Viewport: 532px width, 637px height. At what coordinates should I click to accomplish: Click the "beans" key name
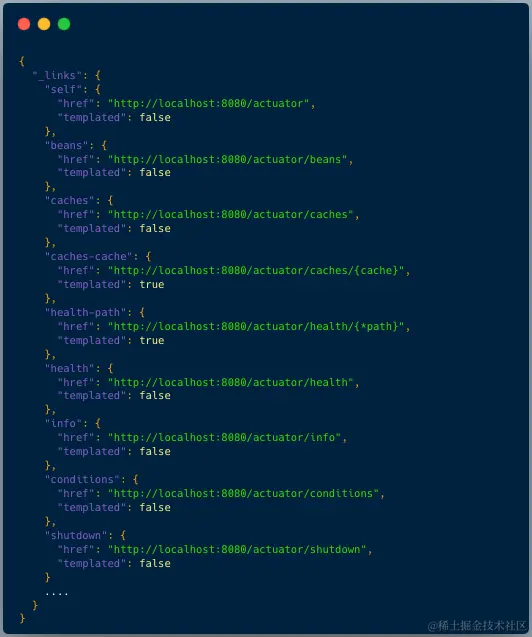[x=67, y=145]
